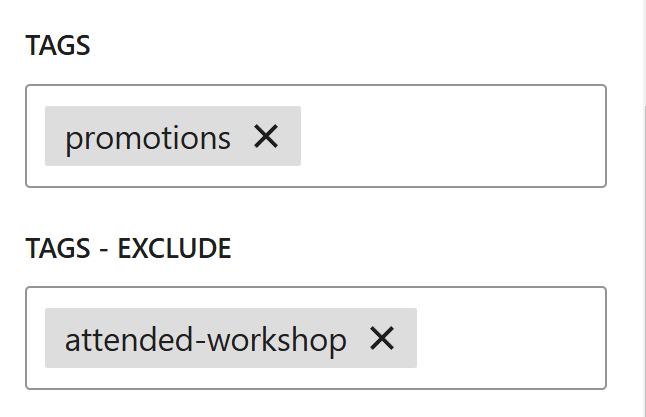Image resolution: width=646 pixels, height=417 pixels.
Task: Clear the promotions chip from TAGS
Action: pos(265,136)
